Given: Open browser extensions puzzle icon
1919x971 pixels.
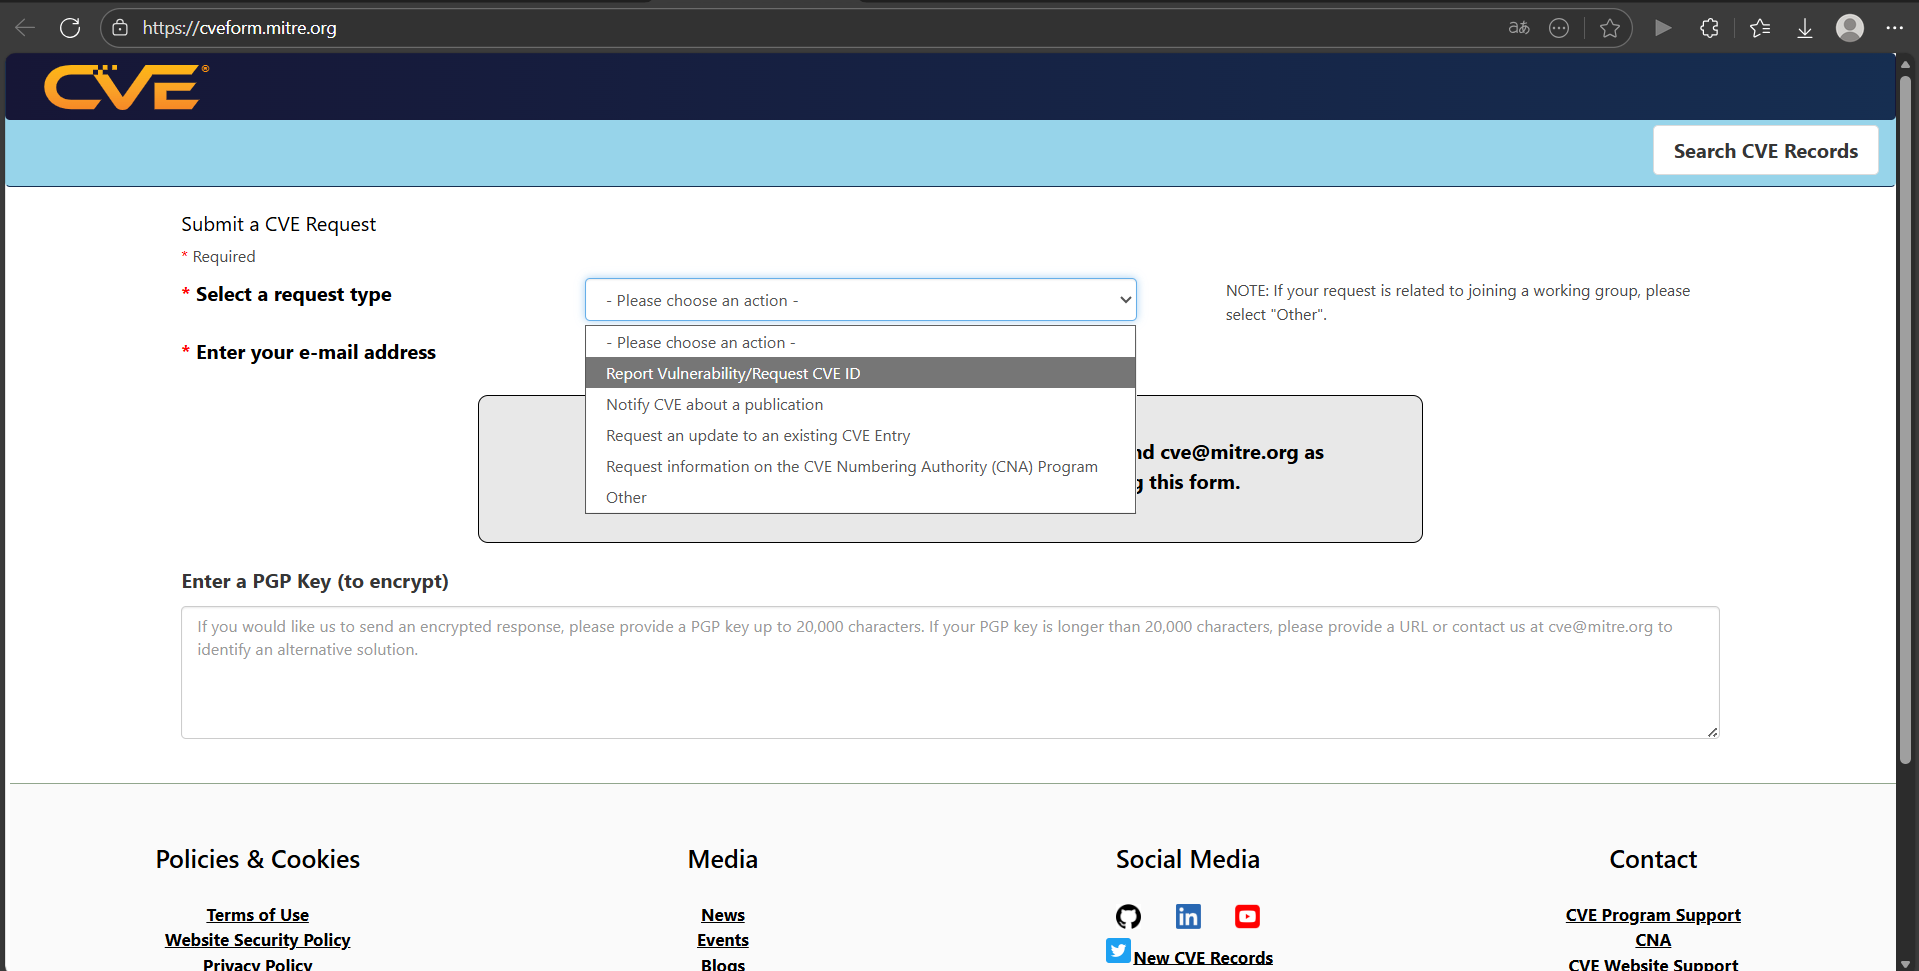Looking at the screenshot, I should tap(1709, 28).
